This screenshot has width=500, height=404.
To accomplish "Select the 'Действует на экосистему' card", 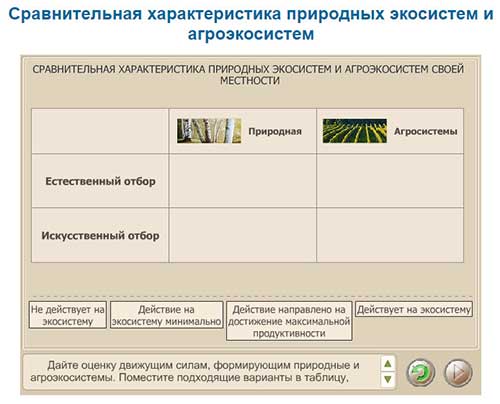I will tap(414, 310).
